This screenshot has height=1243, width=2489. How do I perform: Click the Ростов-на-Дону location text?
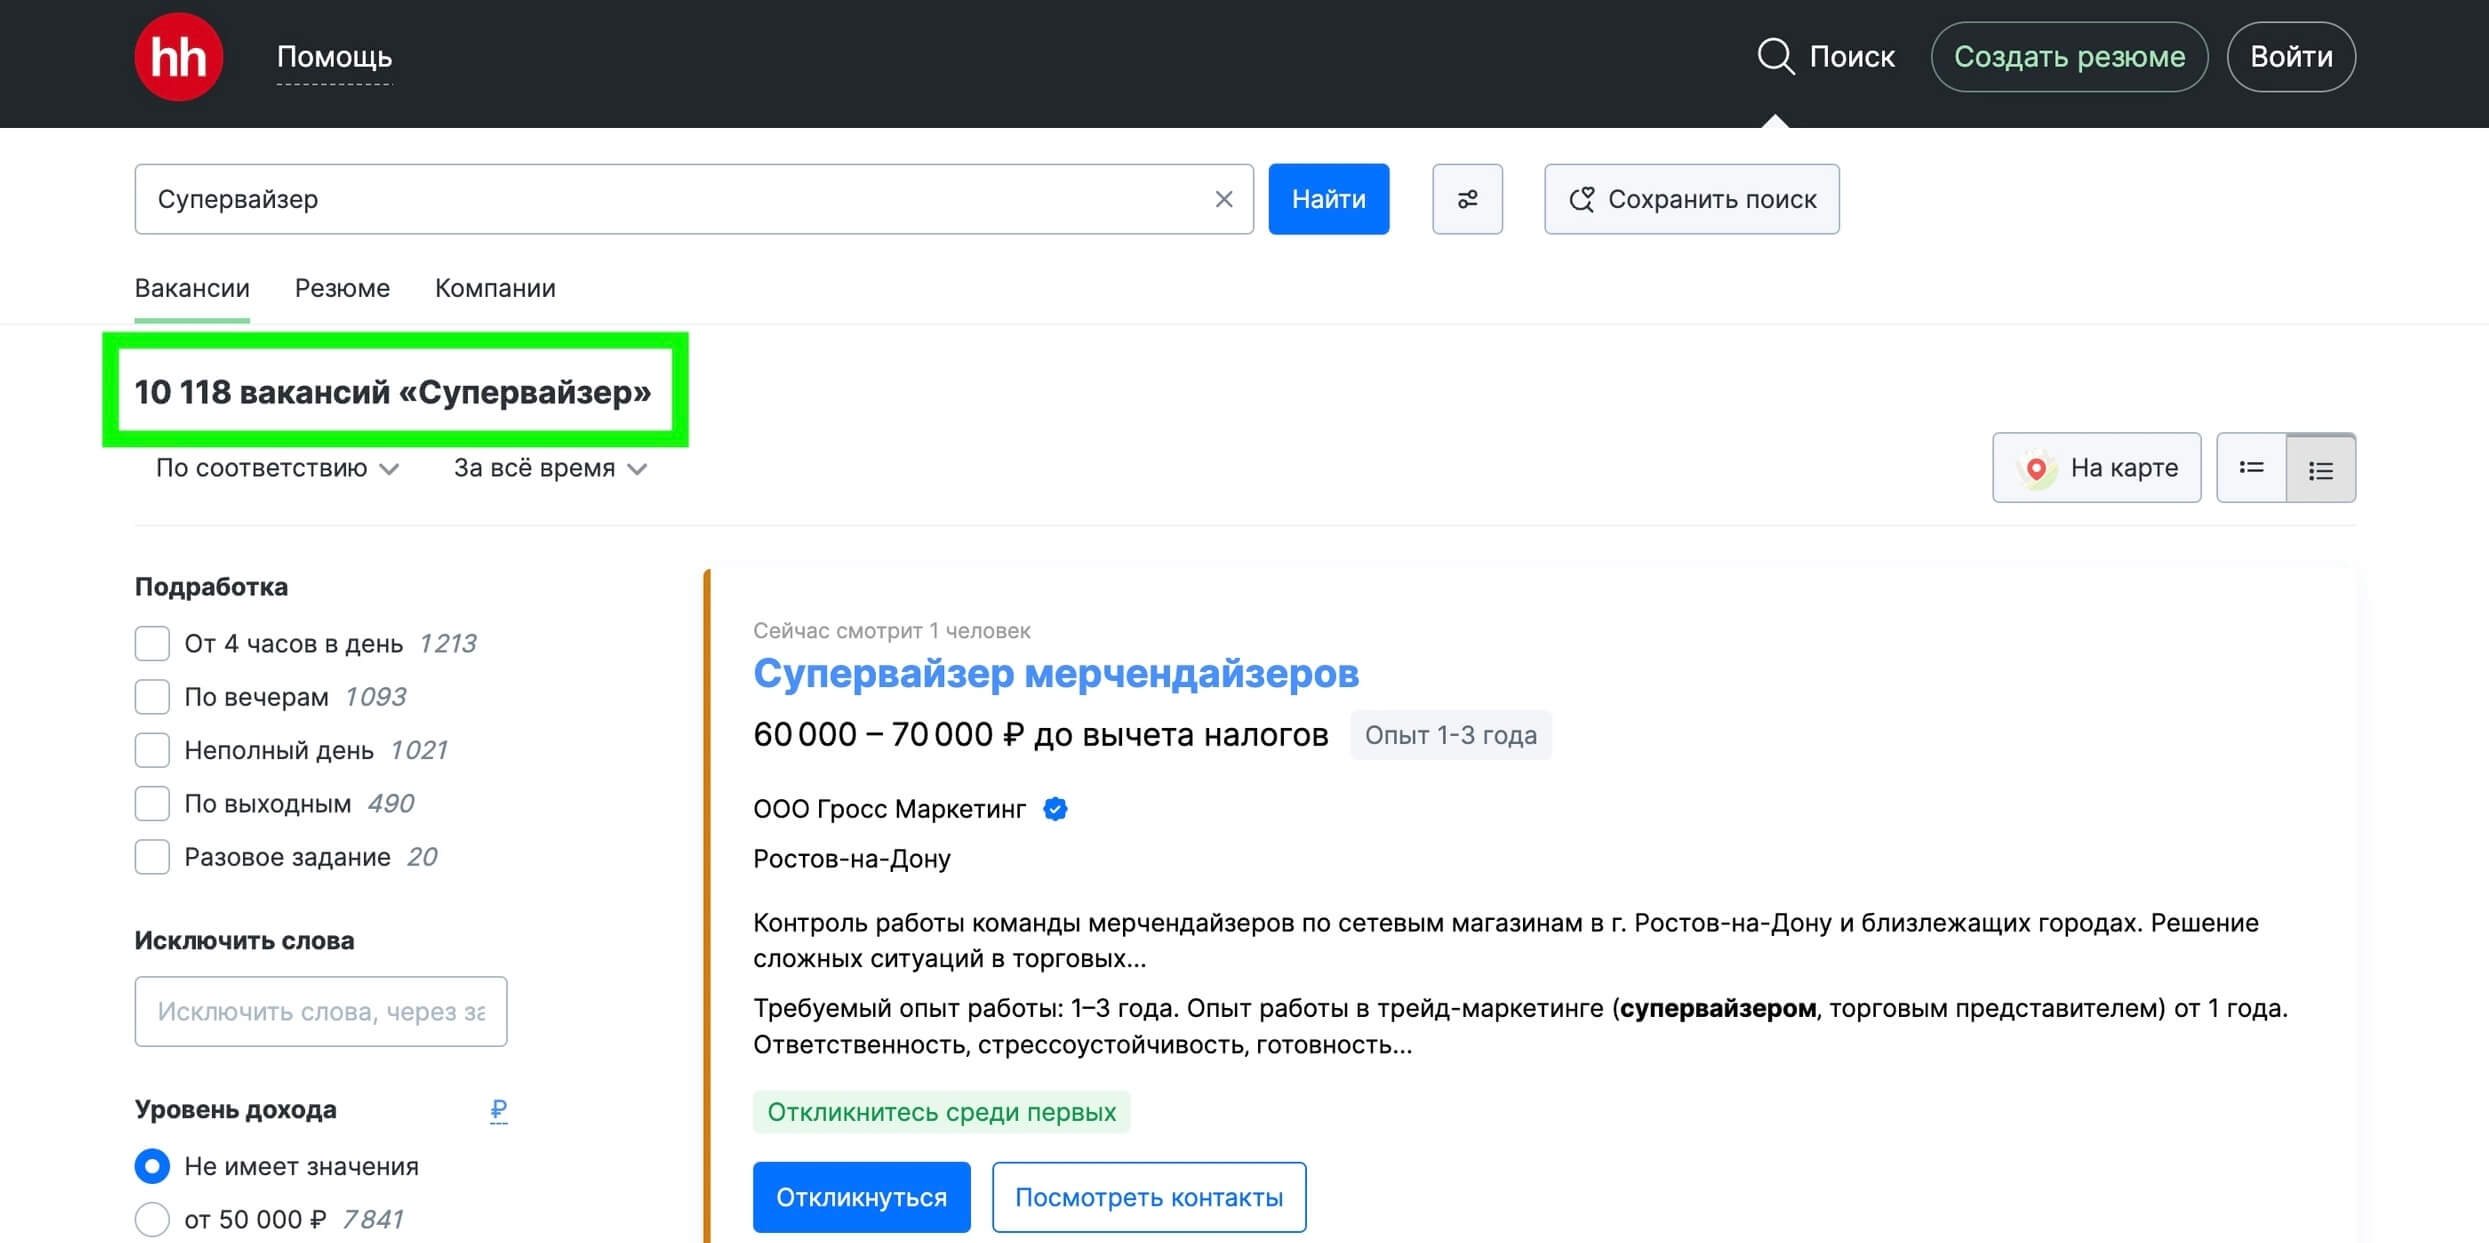pyautogui.click(x=852, y=859)
